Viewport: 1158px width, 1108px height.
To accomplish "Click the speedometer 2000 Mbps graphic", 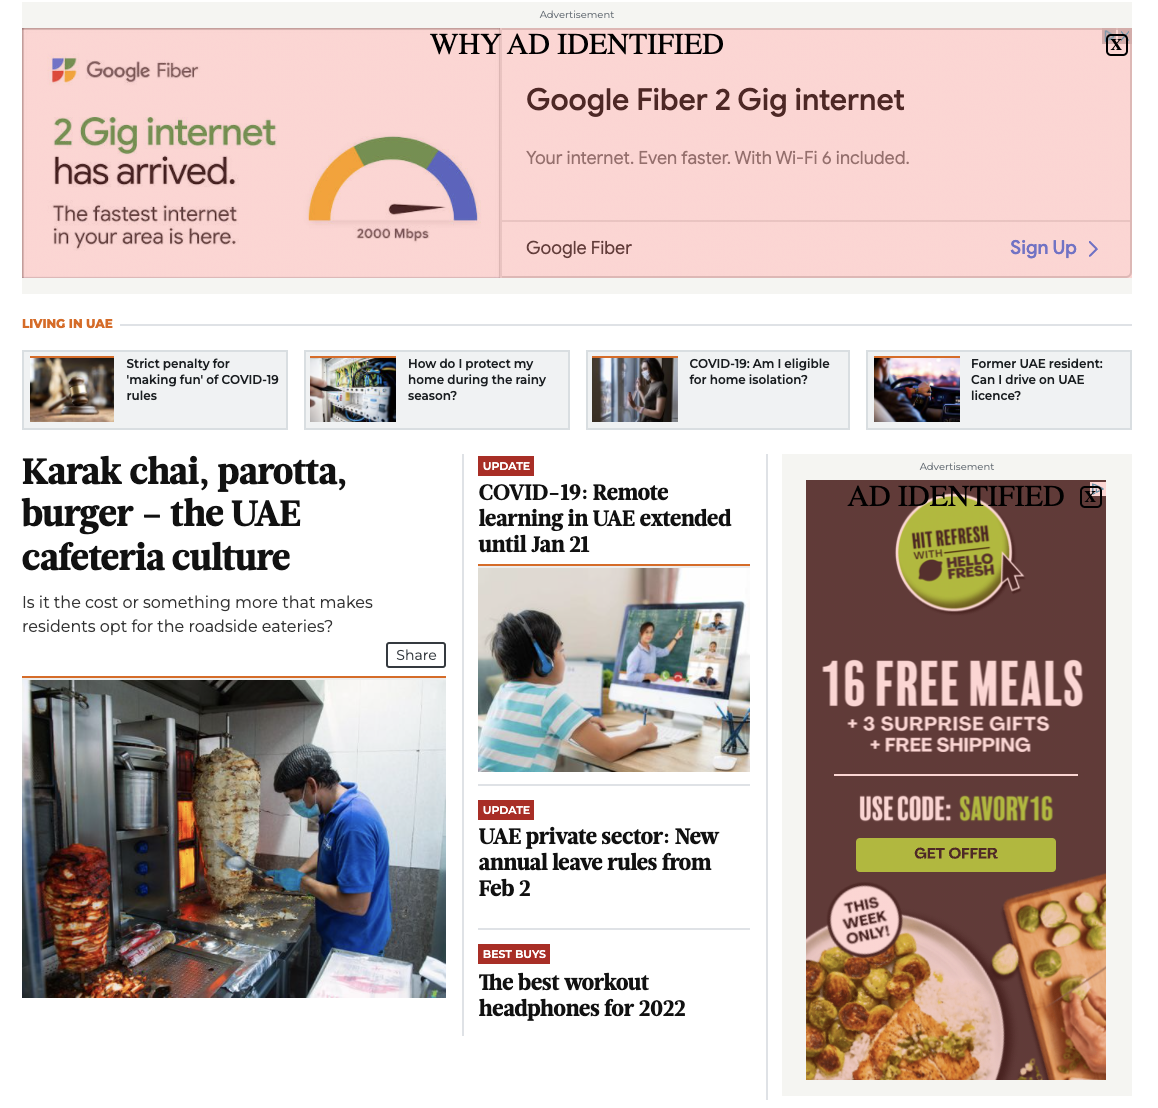I will (x=393, y=188).
